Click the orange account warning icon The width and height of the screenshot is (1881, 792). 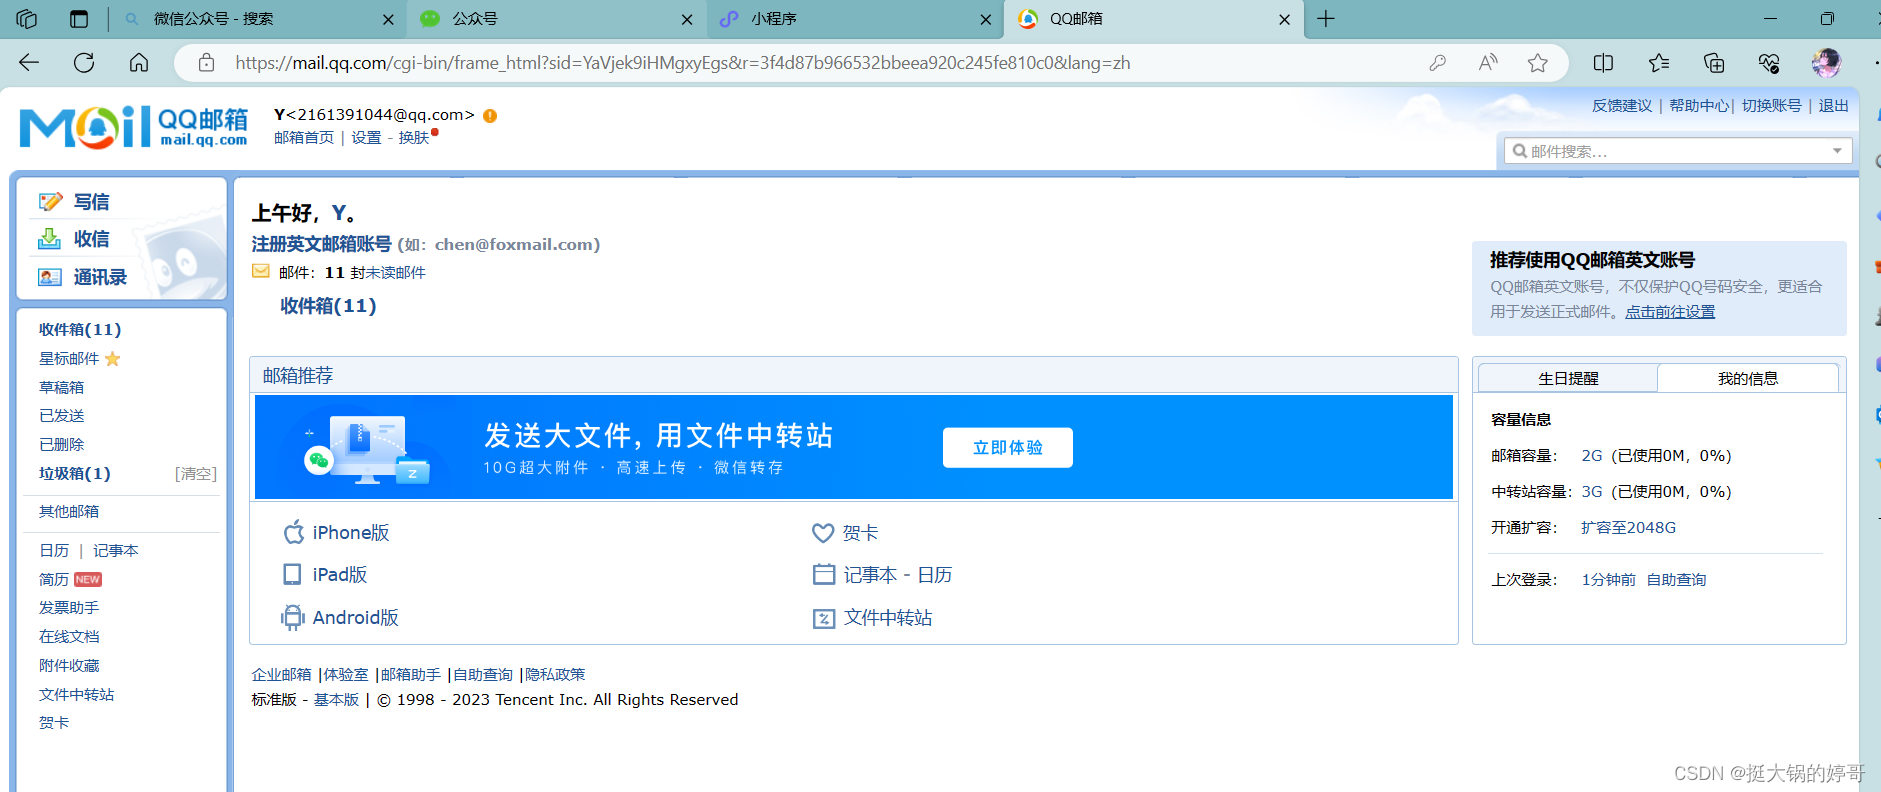(490, 115)
